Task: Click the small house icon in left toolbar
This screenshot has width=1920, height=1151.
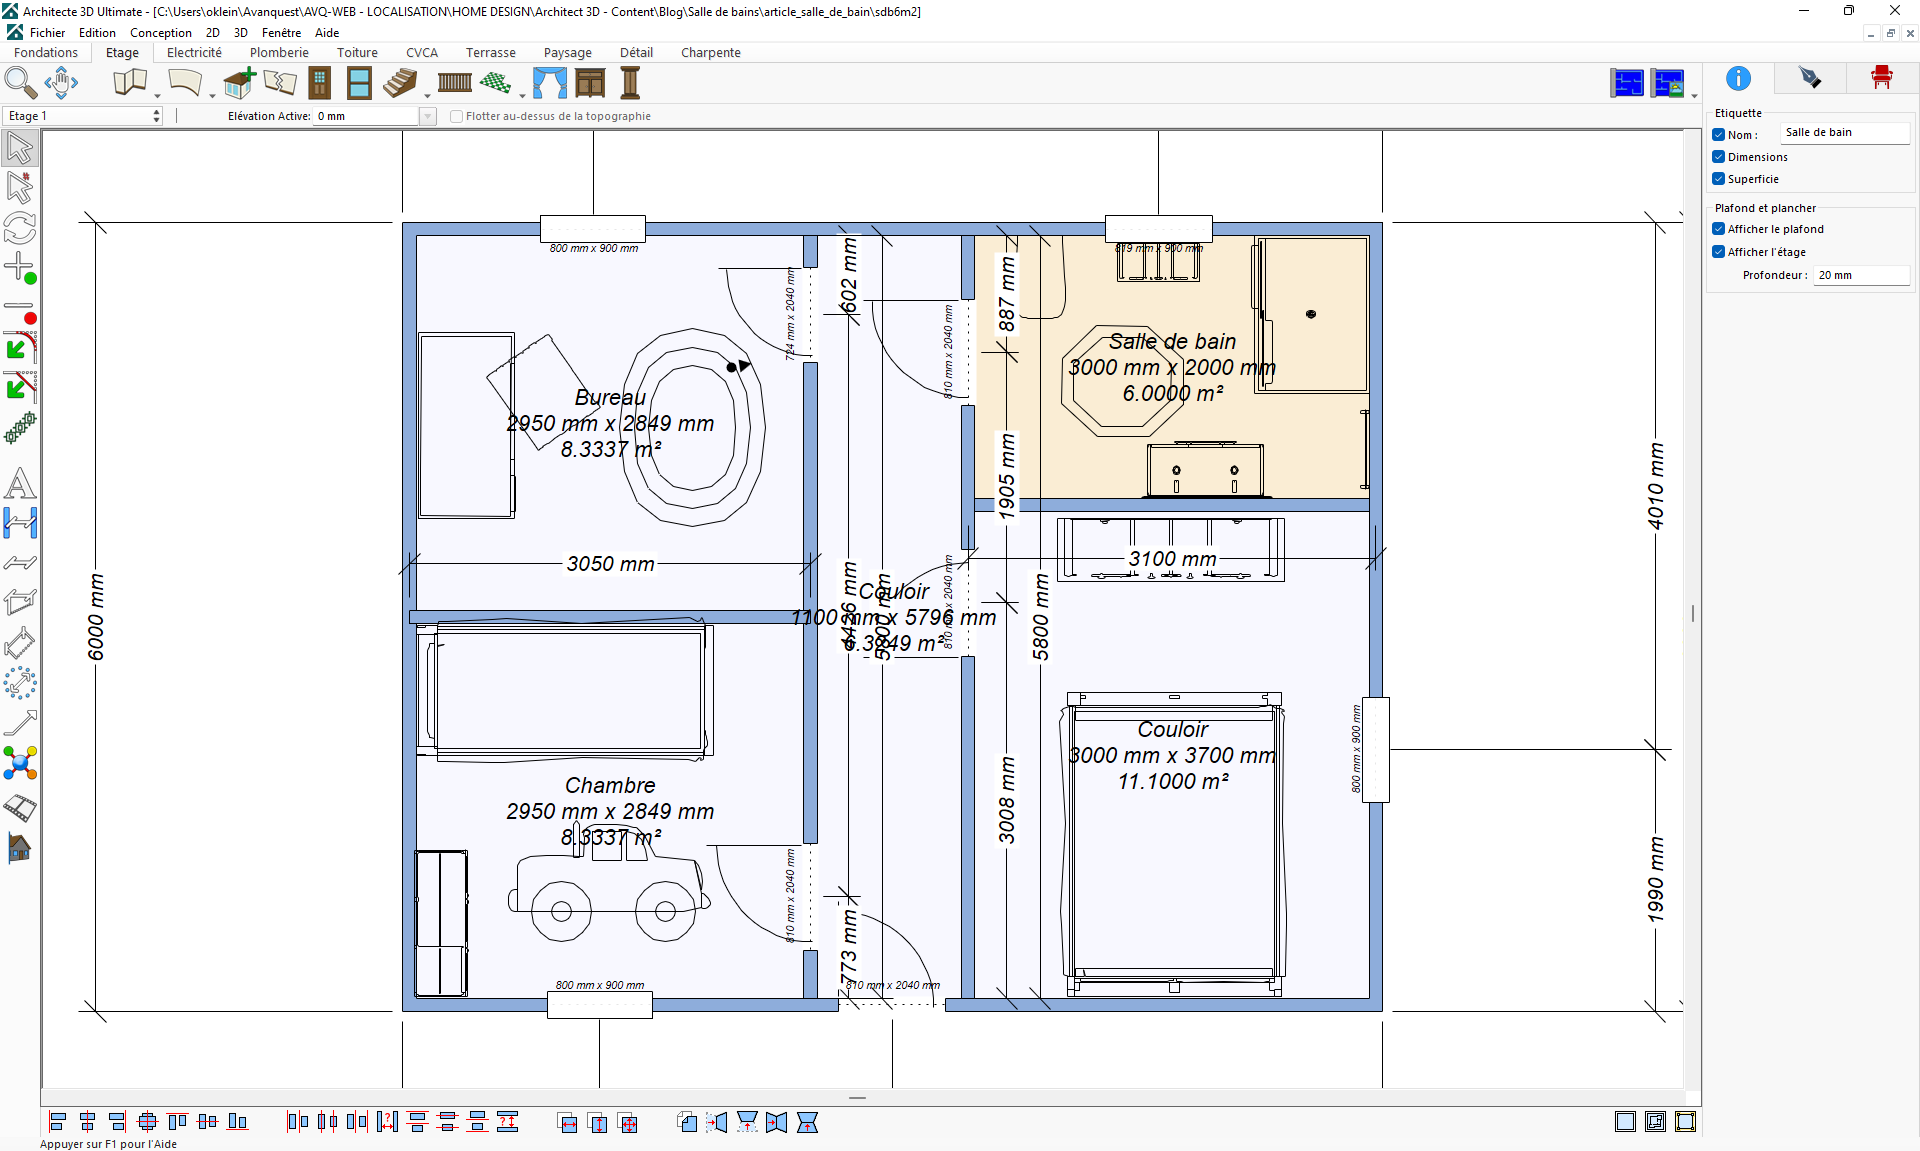Action: [20, 848]
